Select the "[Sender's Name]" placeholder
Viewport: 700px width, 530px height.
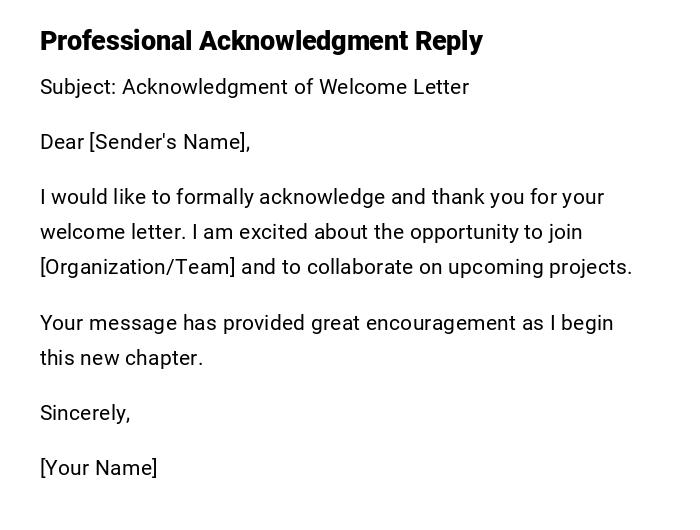point(168,142)
